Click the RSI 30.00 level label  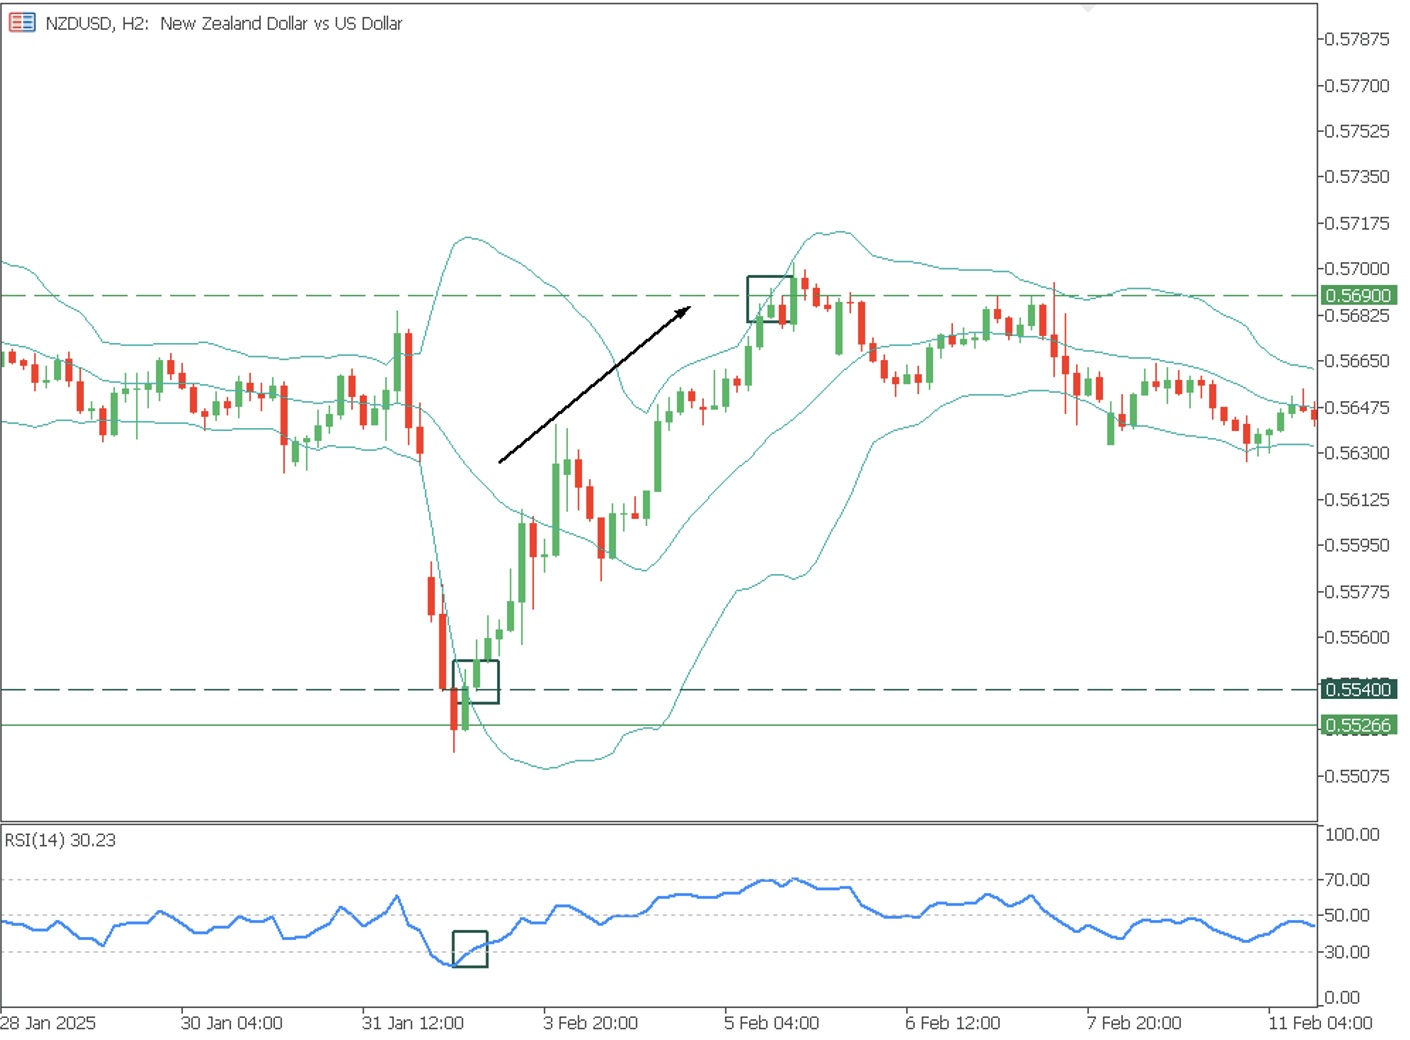coord(1347,952)
